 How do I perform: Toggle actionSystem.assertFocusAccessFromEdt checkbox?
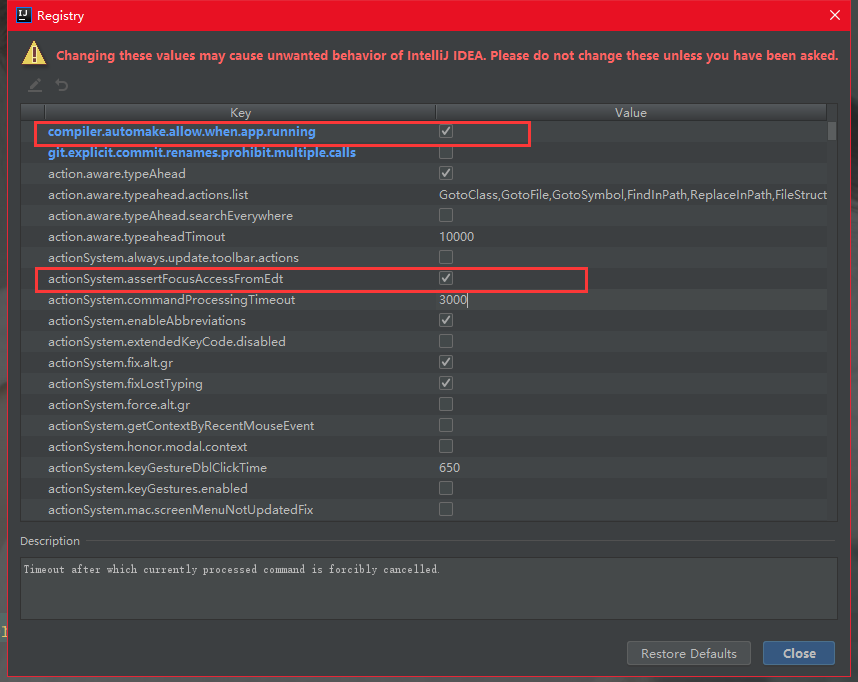click(x=446, y=278)
